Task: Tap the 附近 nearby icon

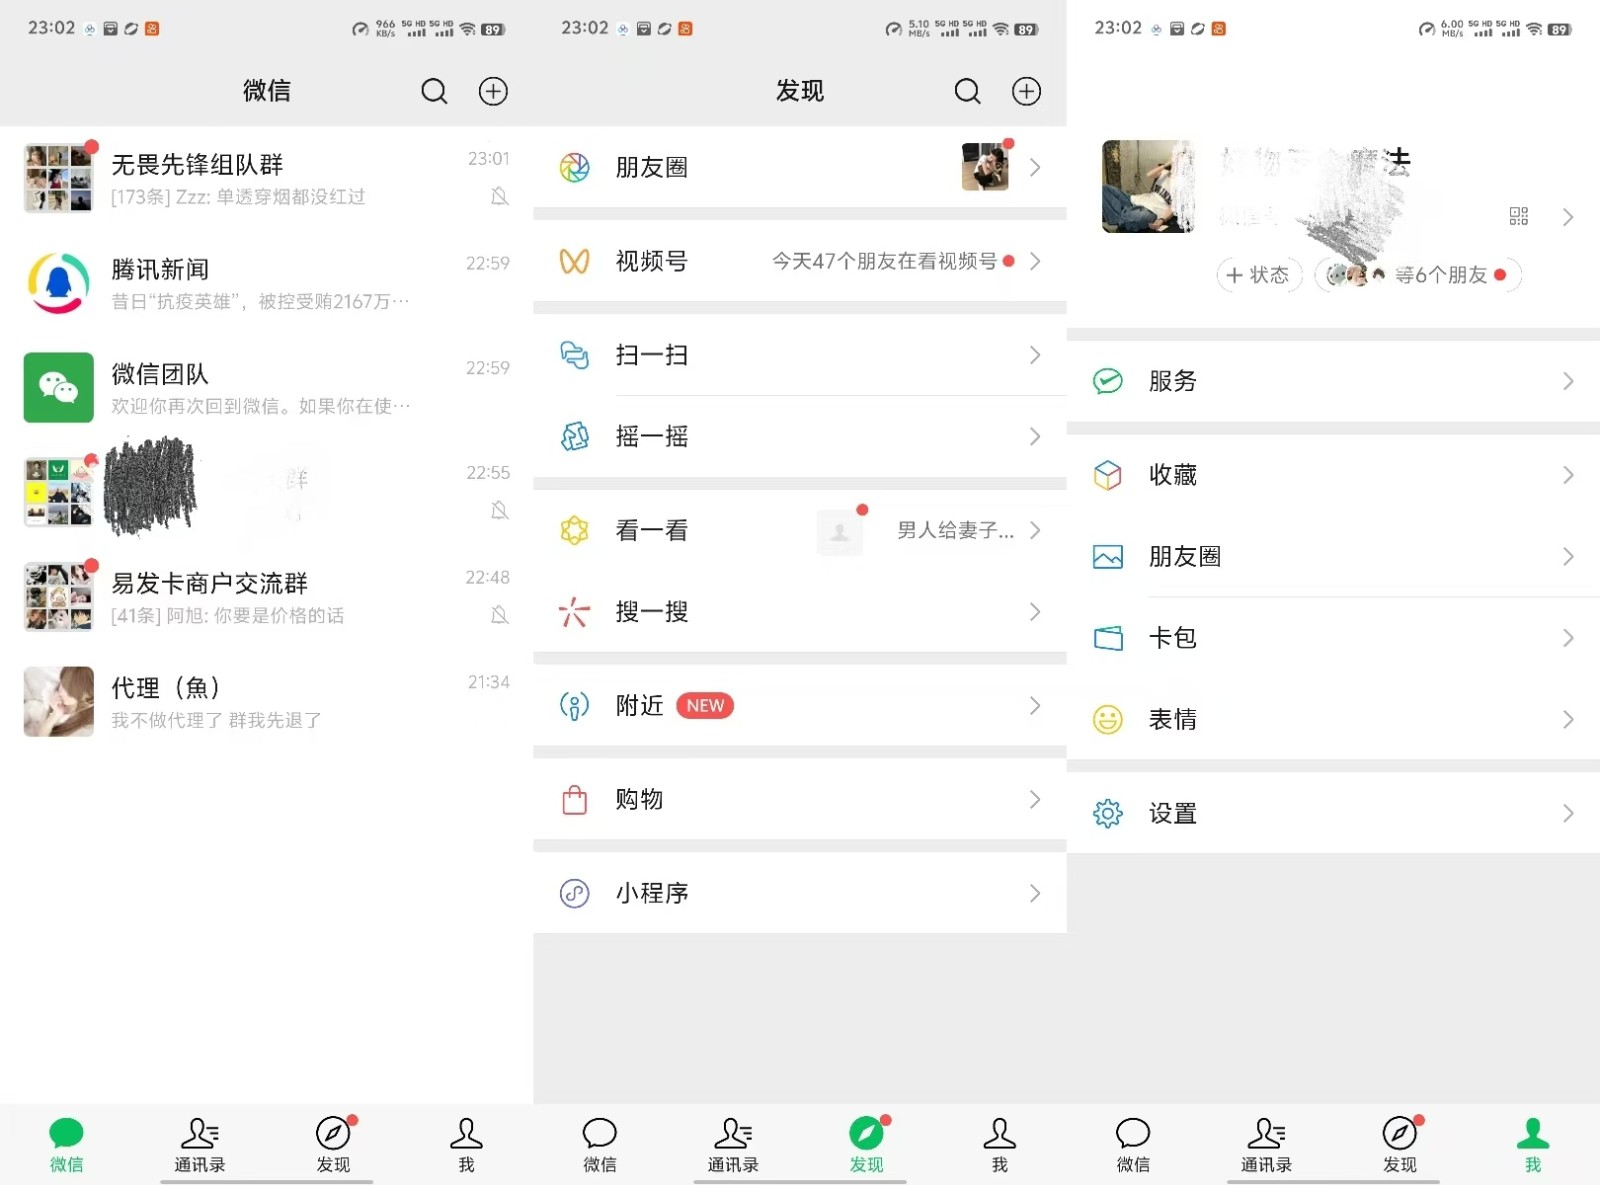Action: pos(574,705)
